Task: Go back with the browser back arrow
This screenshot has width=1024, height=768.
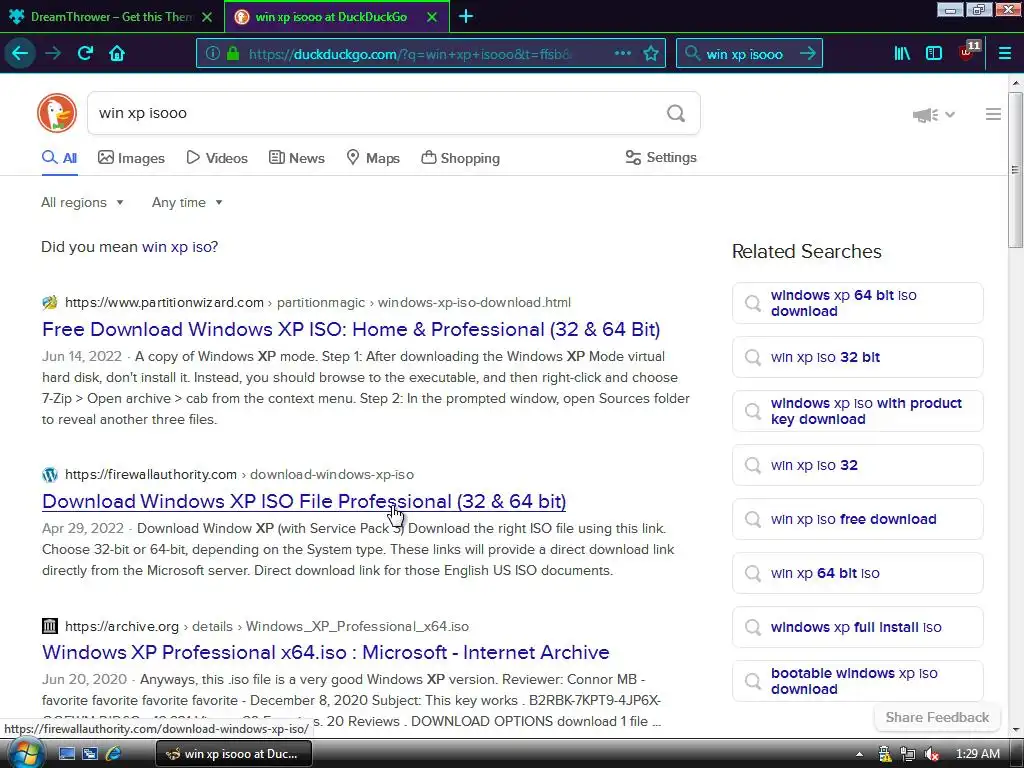Action: (20, 53)
